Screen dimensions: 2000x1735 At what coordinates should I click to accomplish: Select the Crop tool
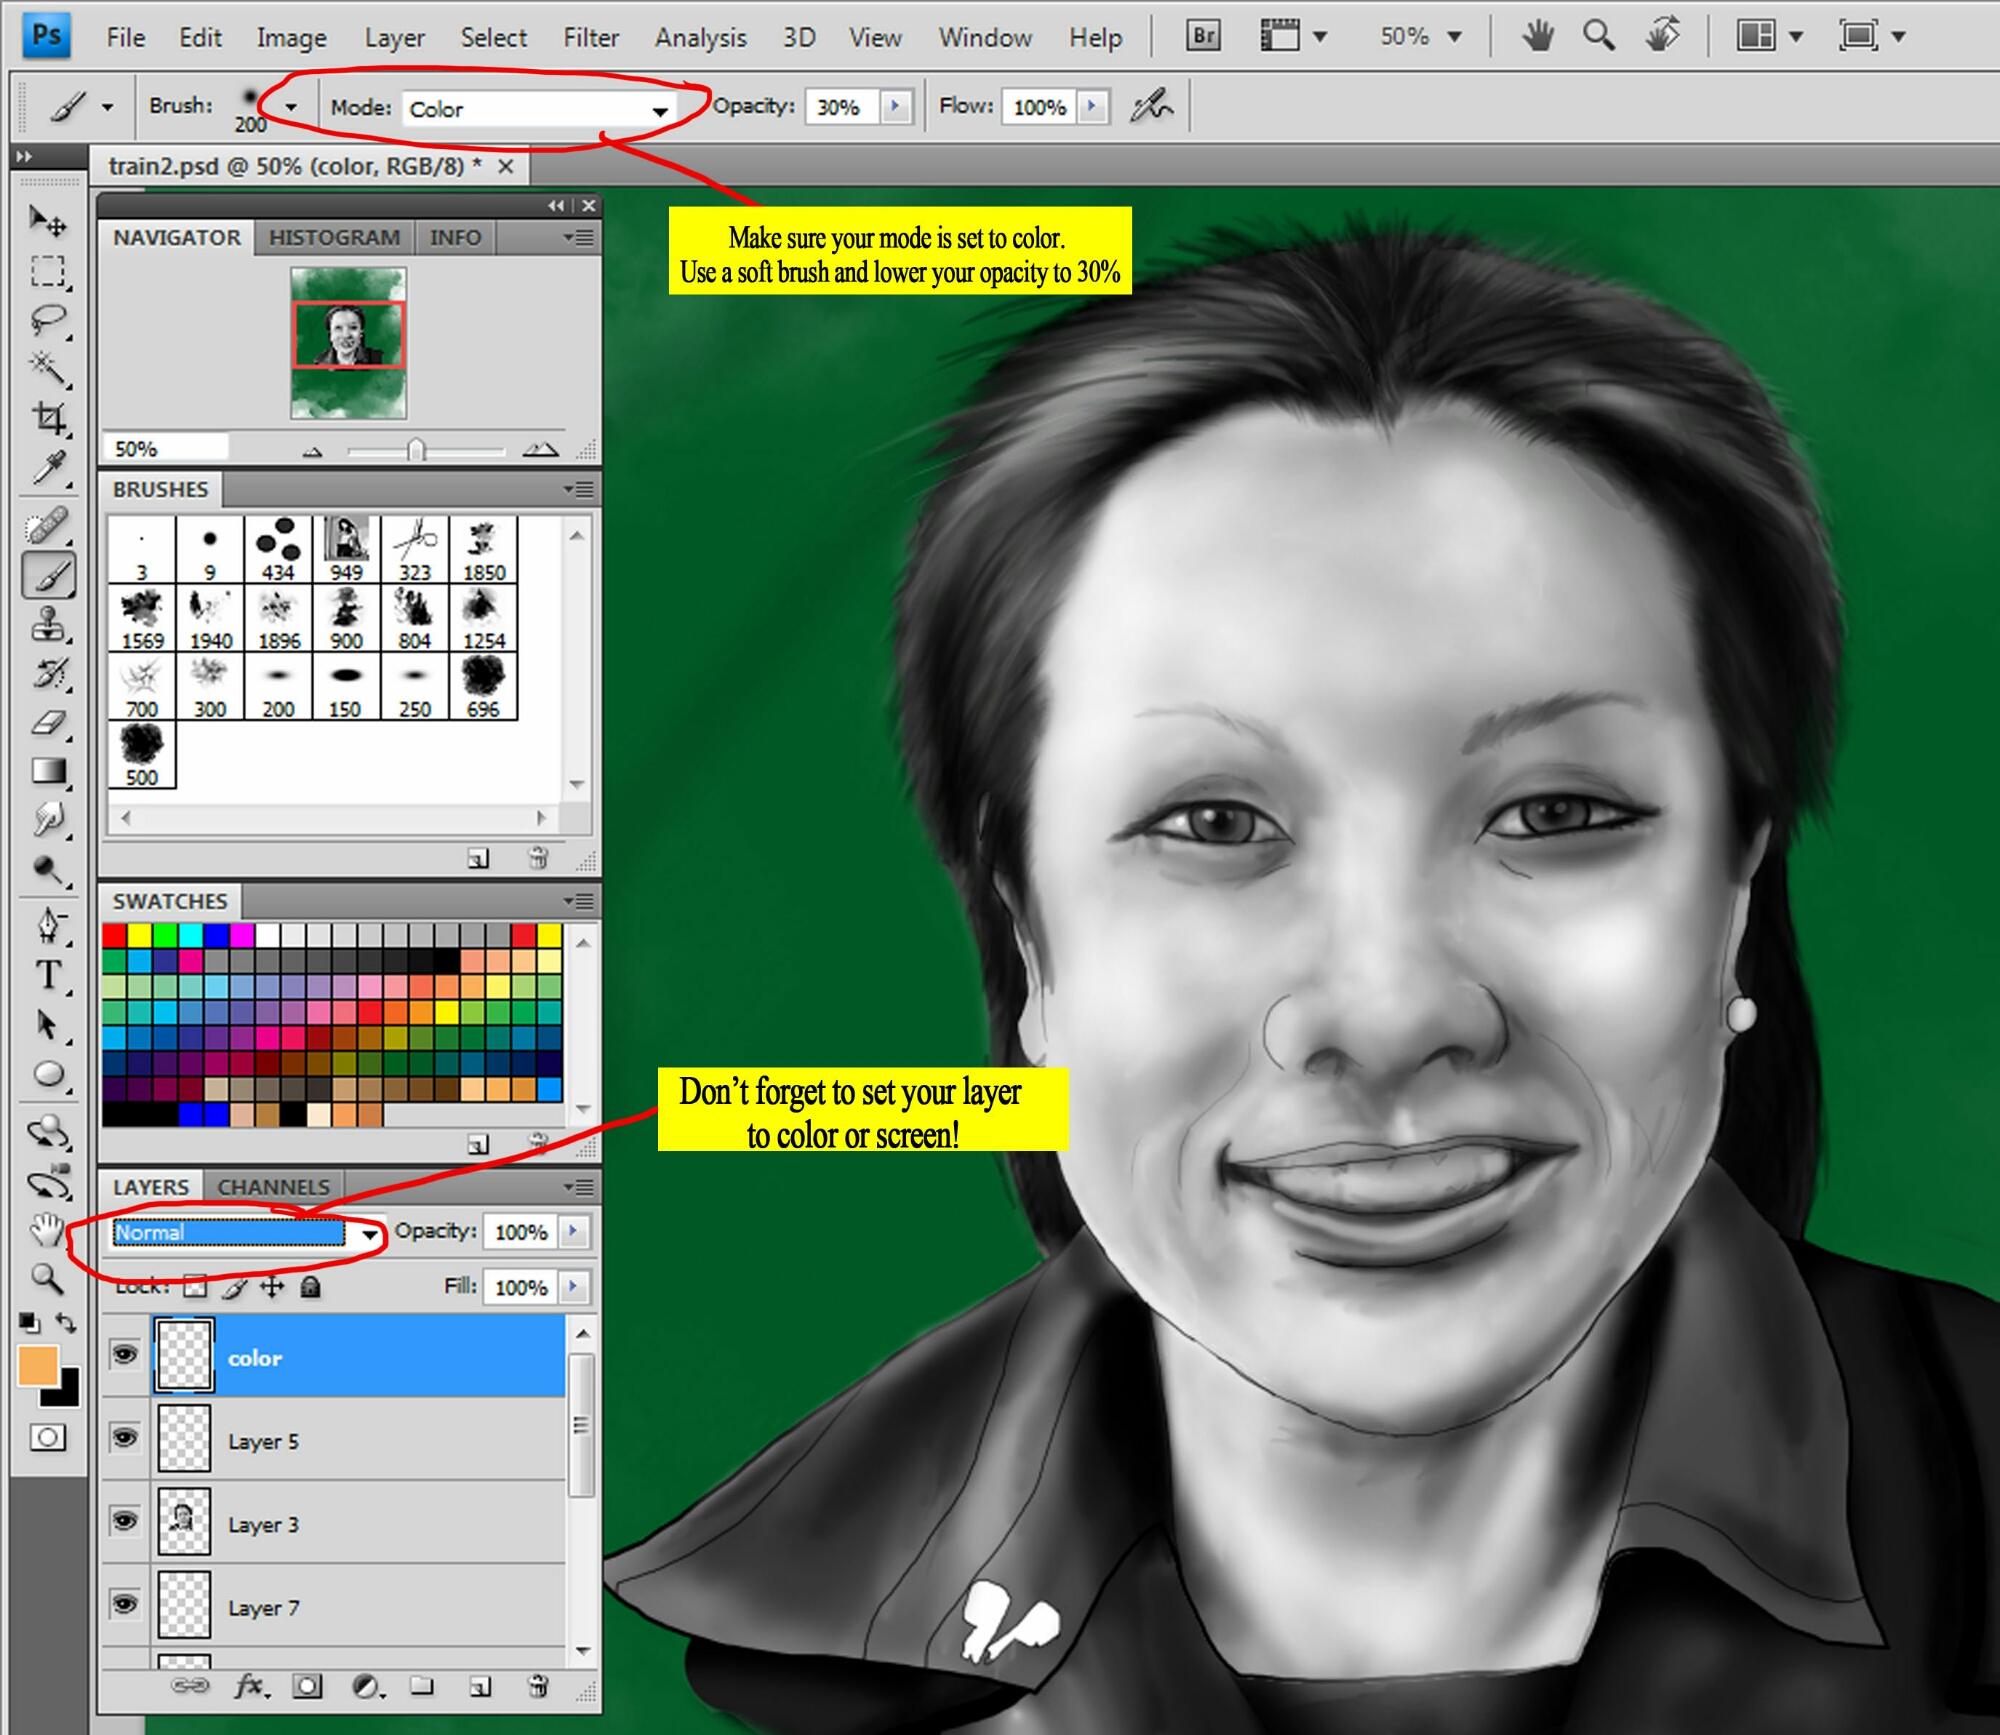49,417
